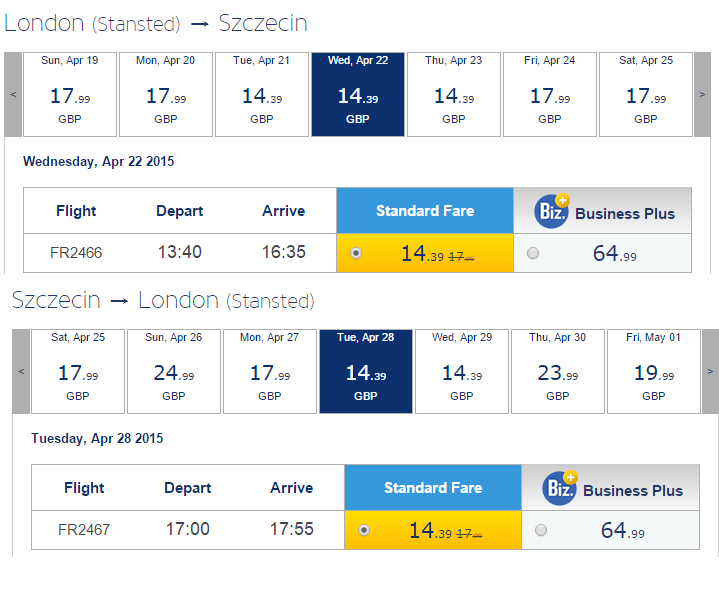Show earlier outbound dates with left arrow
The width and height of the screenshot is (719, 600).
(x=13, y=94)
